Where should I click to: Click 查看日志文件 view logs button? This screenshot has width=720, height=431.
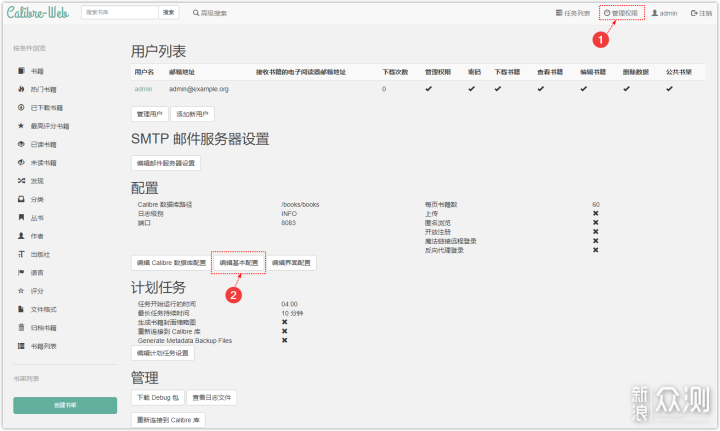point(212,397)
